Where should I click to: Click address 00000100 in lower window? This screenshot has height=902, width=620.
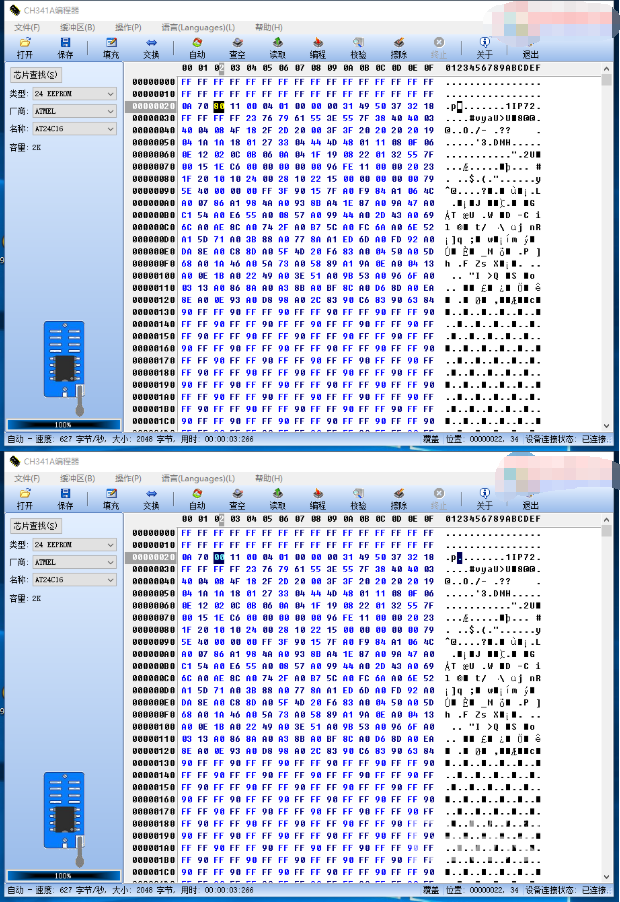pyautogui.click(x=153, y=726)
